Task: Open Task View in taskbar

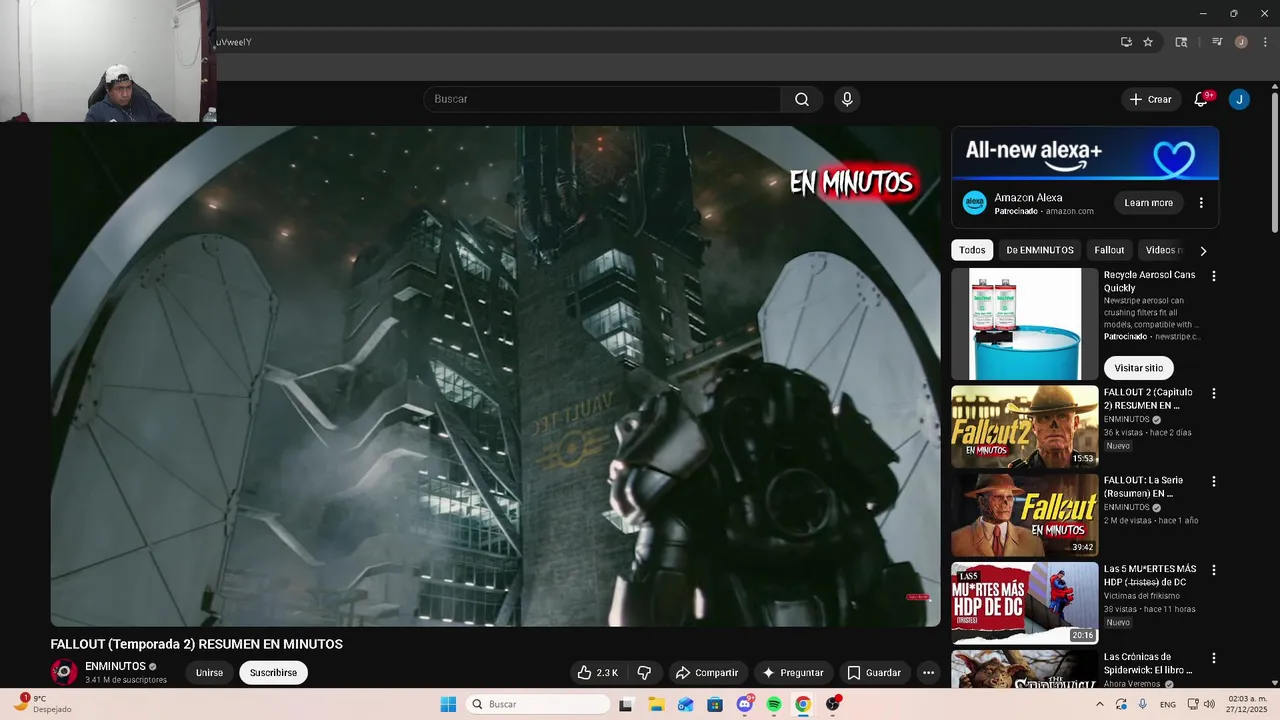Action: 626,704
